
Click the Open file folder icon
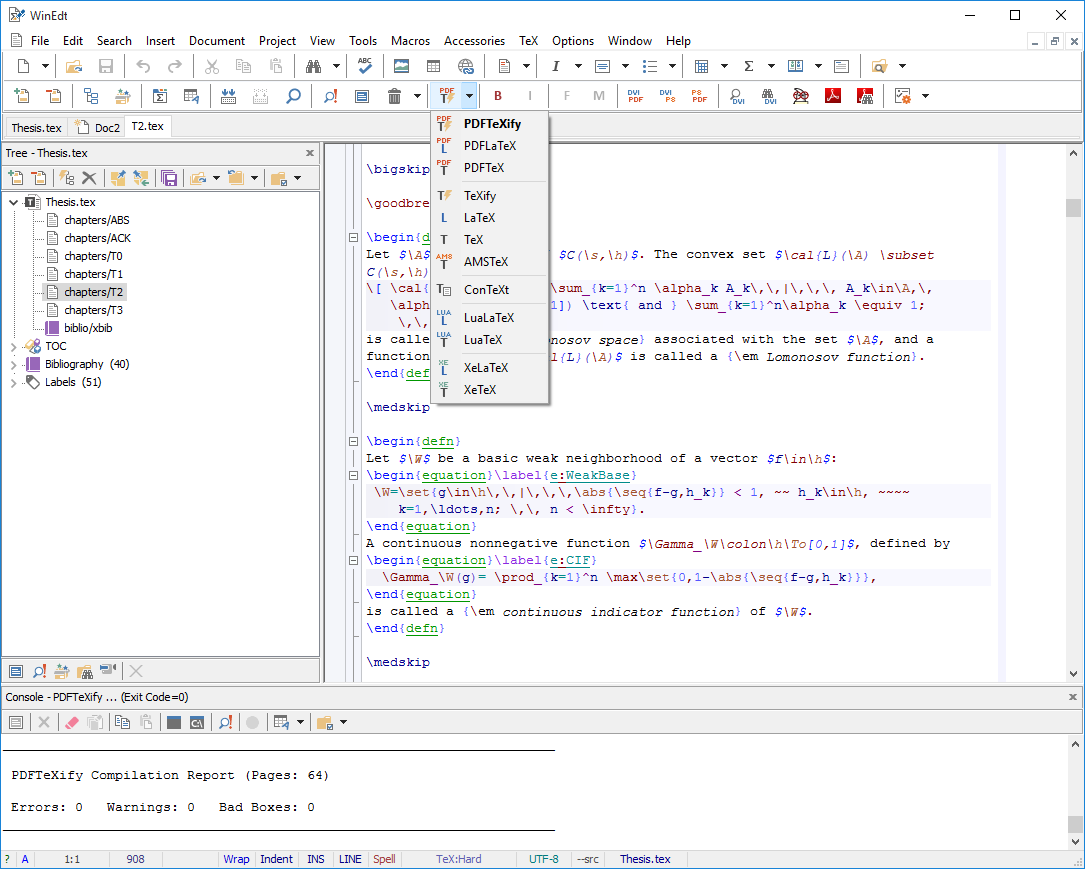[74, 66]
